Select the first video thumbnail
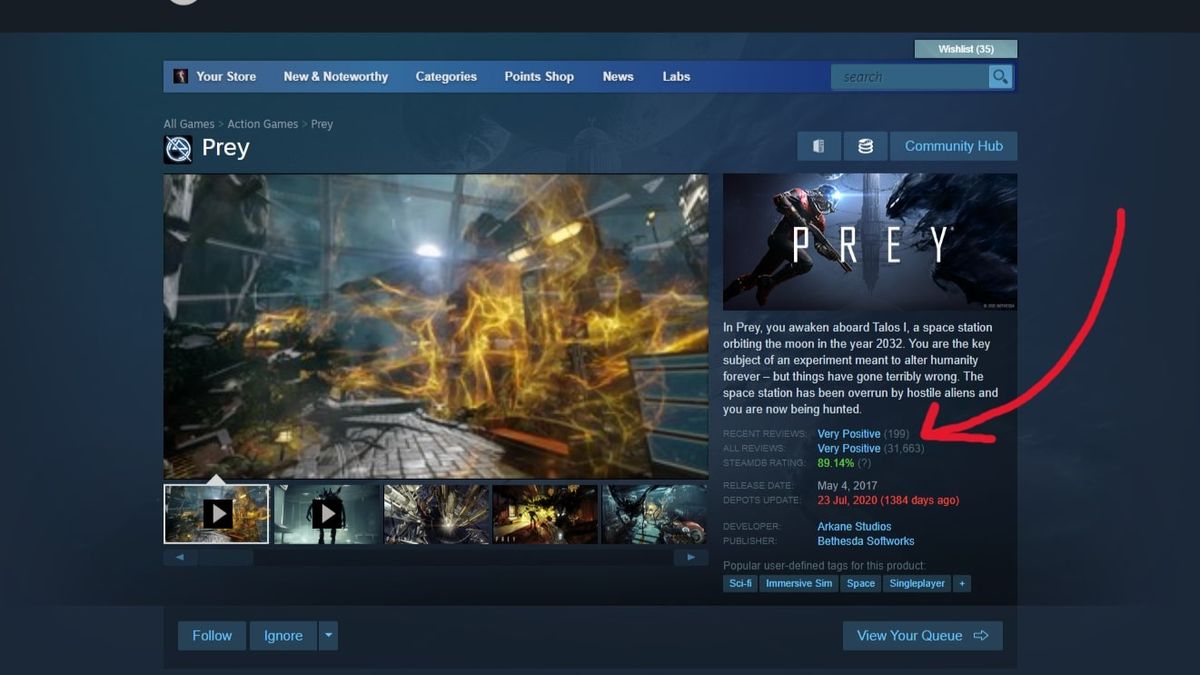 click(217, 514)
